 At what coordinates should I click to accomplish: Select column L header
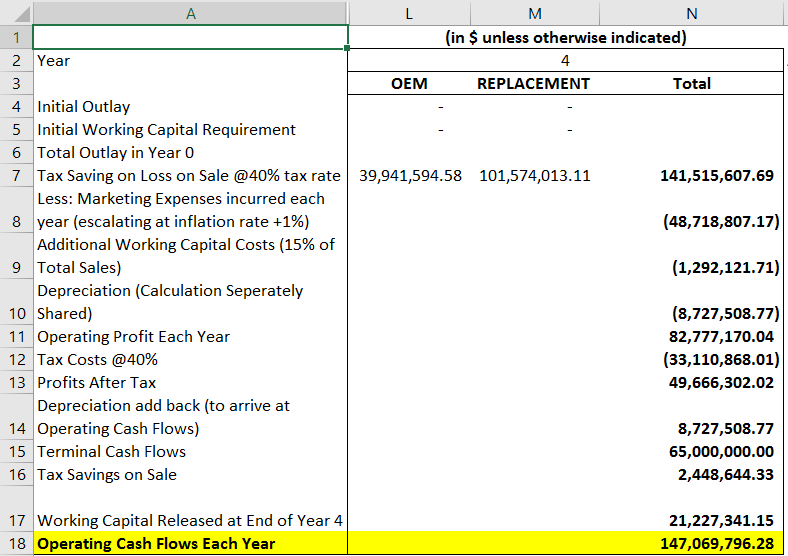(x=408, y=12)
